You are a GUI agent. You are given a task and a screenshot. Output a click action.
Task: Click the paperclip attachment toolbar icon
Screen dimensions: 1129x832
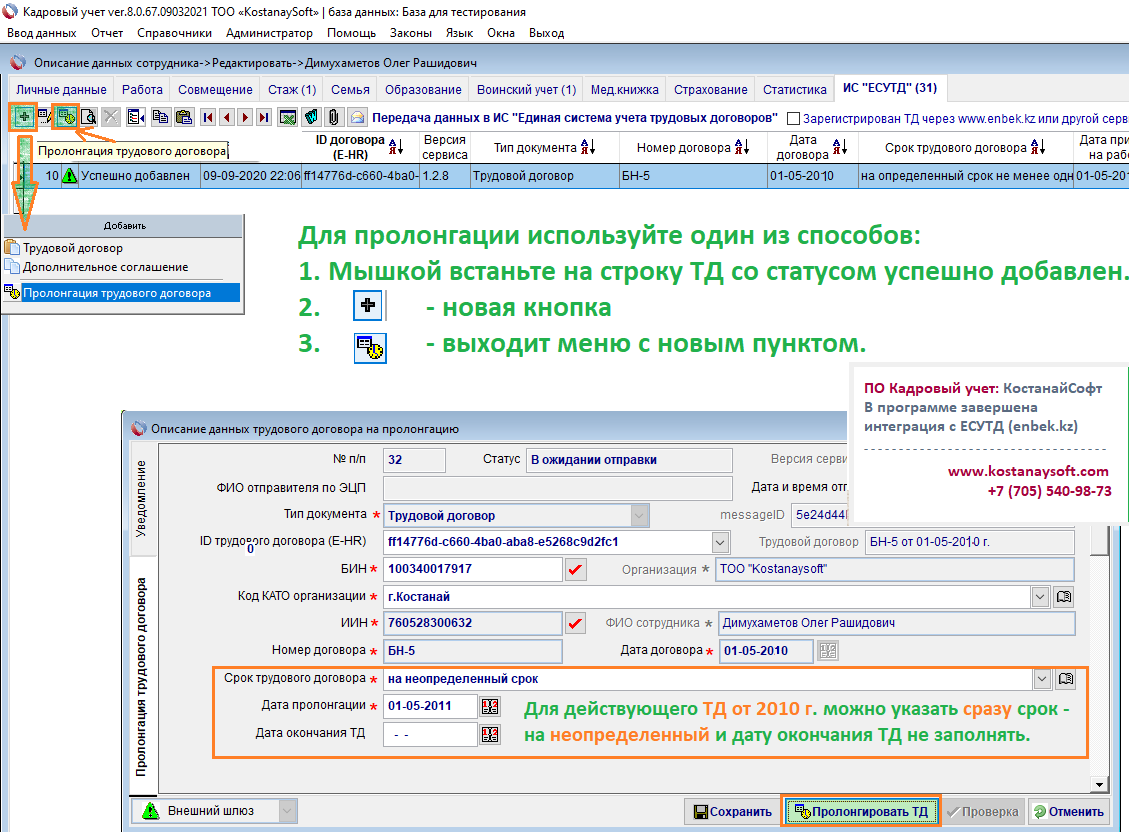pos(333,117)
